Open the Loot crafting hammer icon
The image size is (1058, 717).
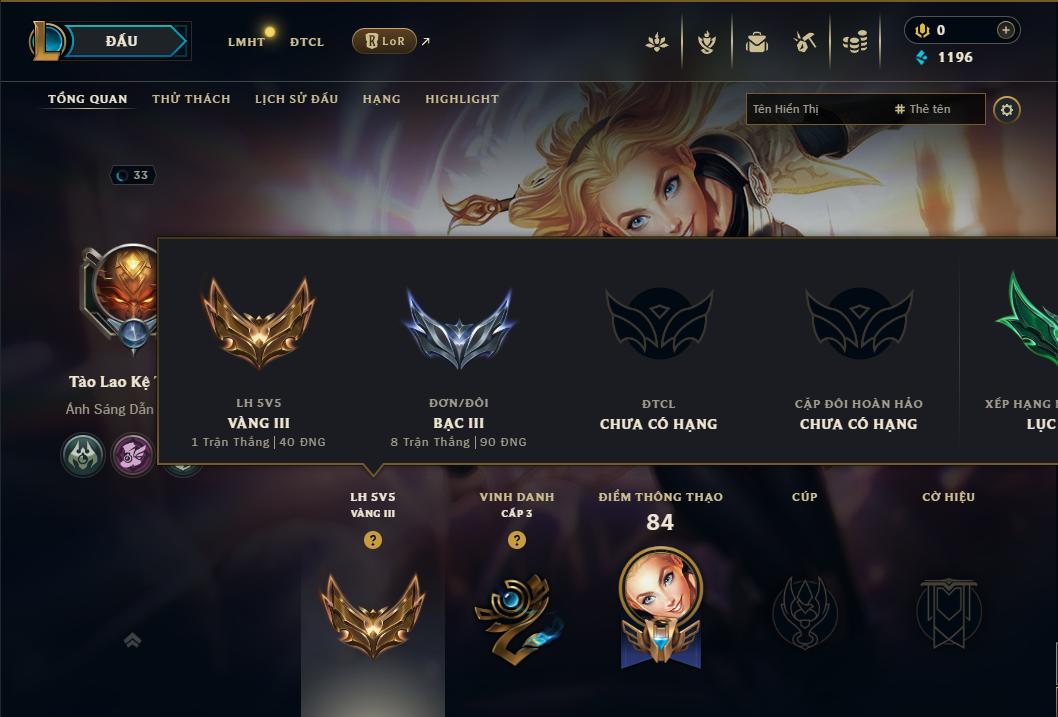805,42
